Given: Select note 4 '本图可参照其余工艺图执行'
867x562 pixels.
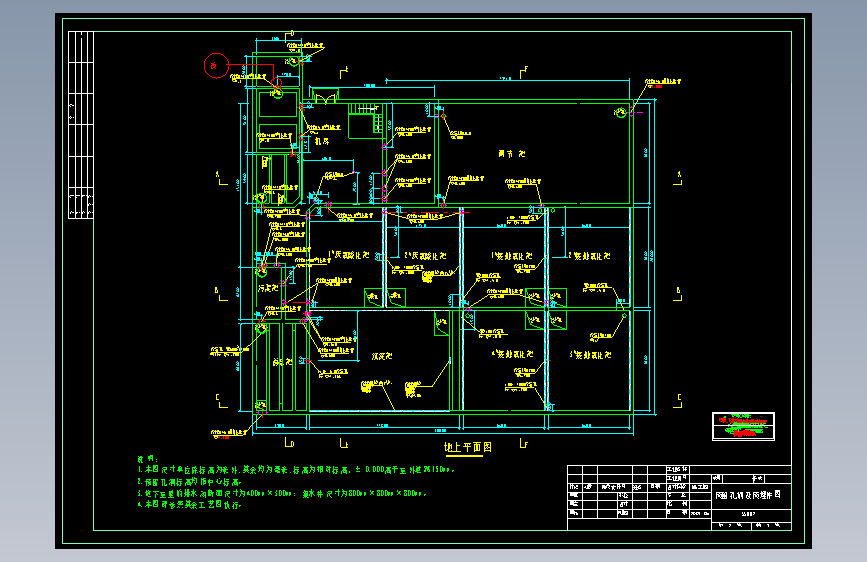Looking at the screenshot, I should pos(189,504).
